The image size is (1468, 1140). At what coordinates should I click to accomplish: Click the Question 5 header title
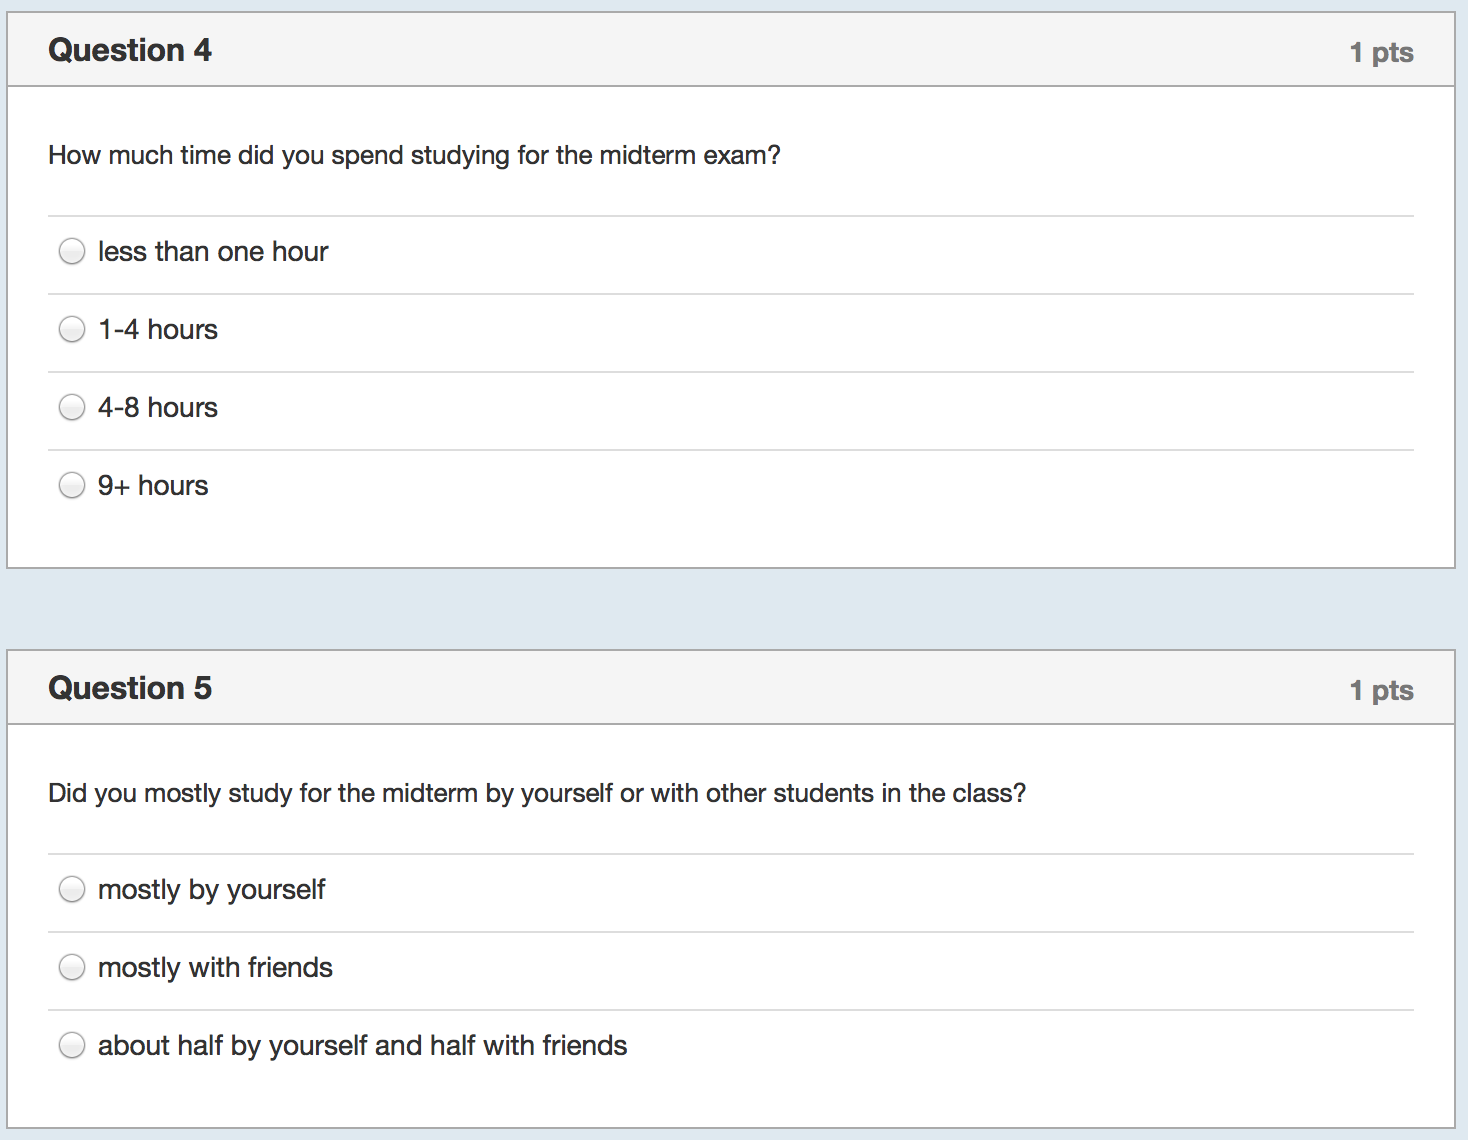[x=130, y=688]
